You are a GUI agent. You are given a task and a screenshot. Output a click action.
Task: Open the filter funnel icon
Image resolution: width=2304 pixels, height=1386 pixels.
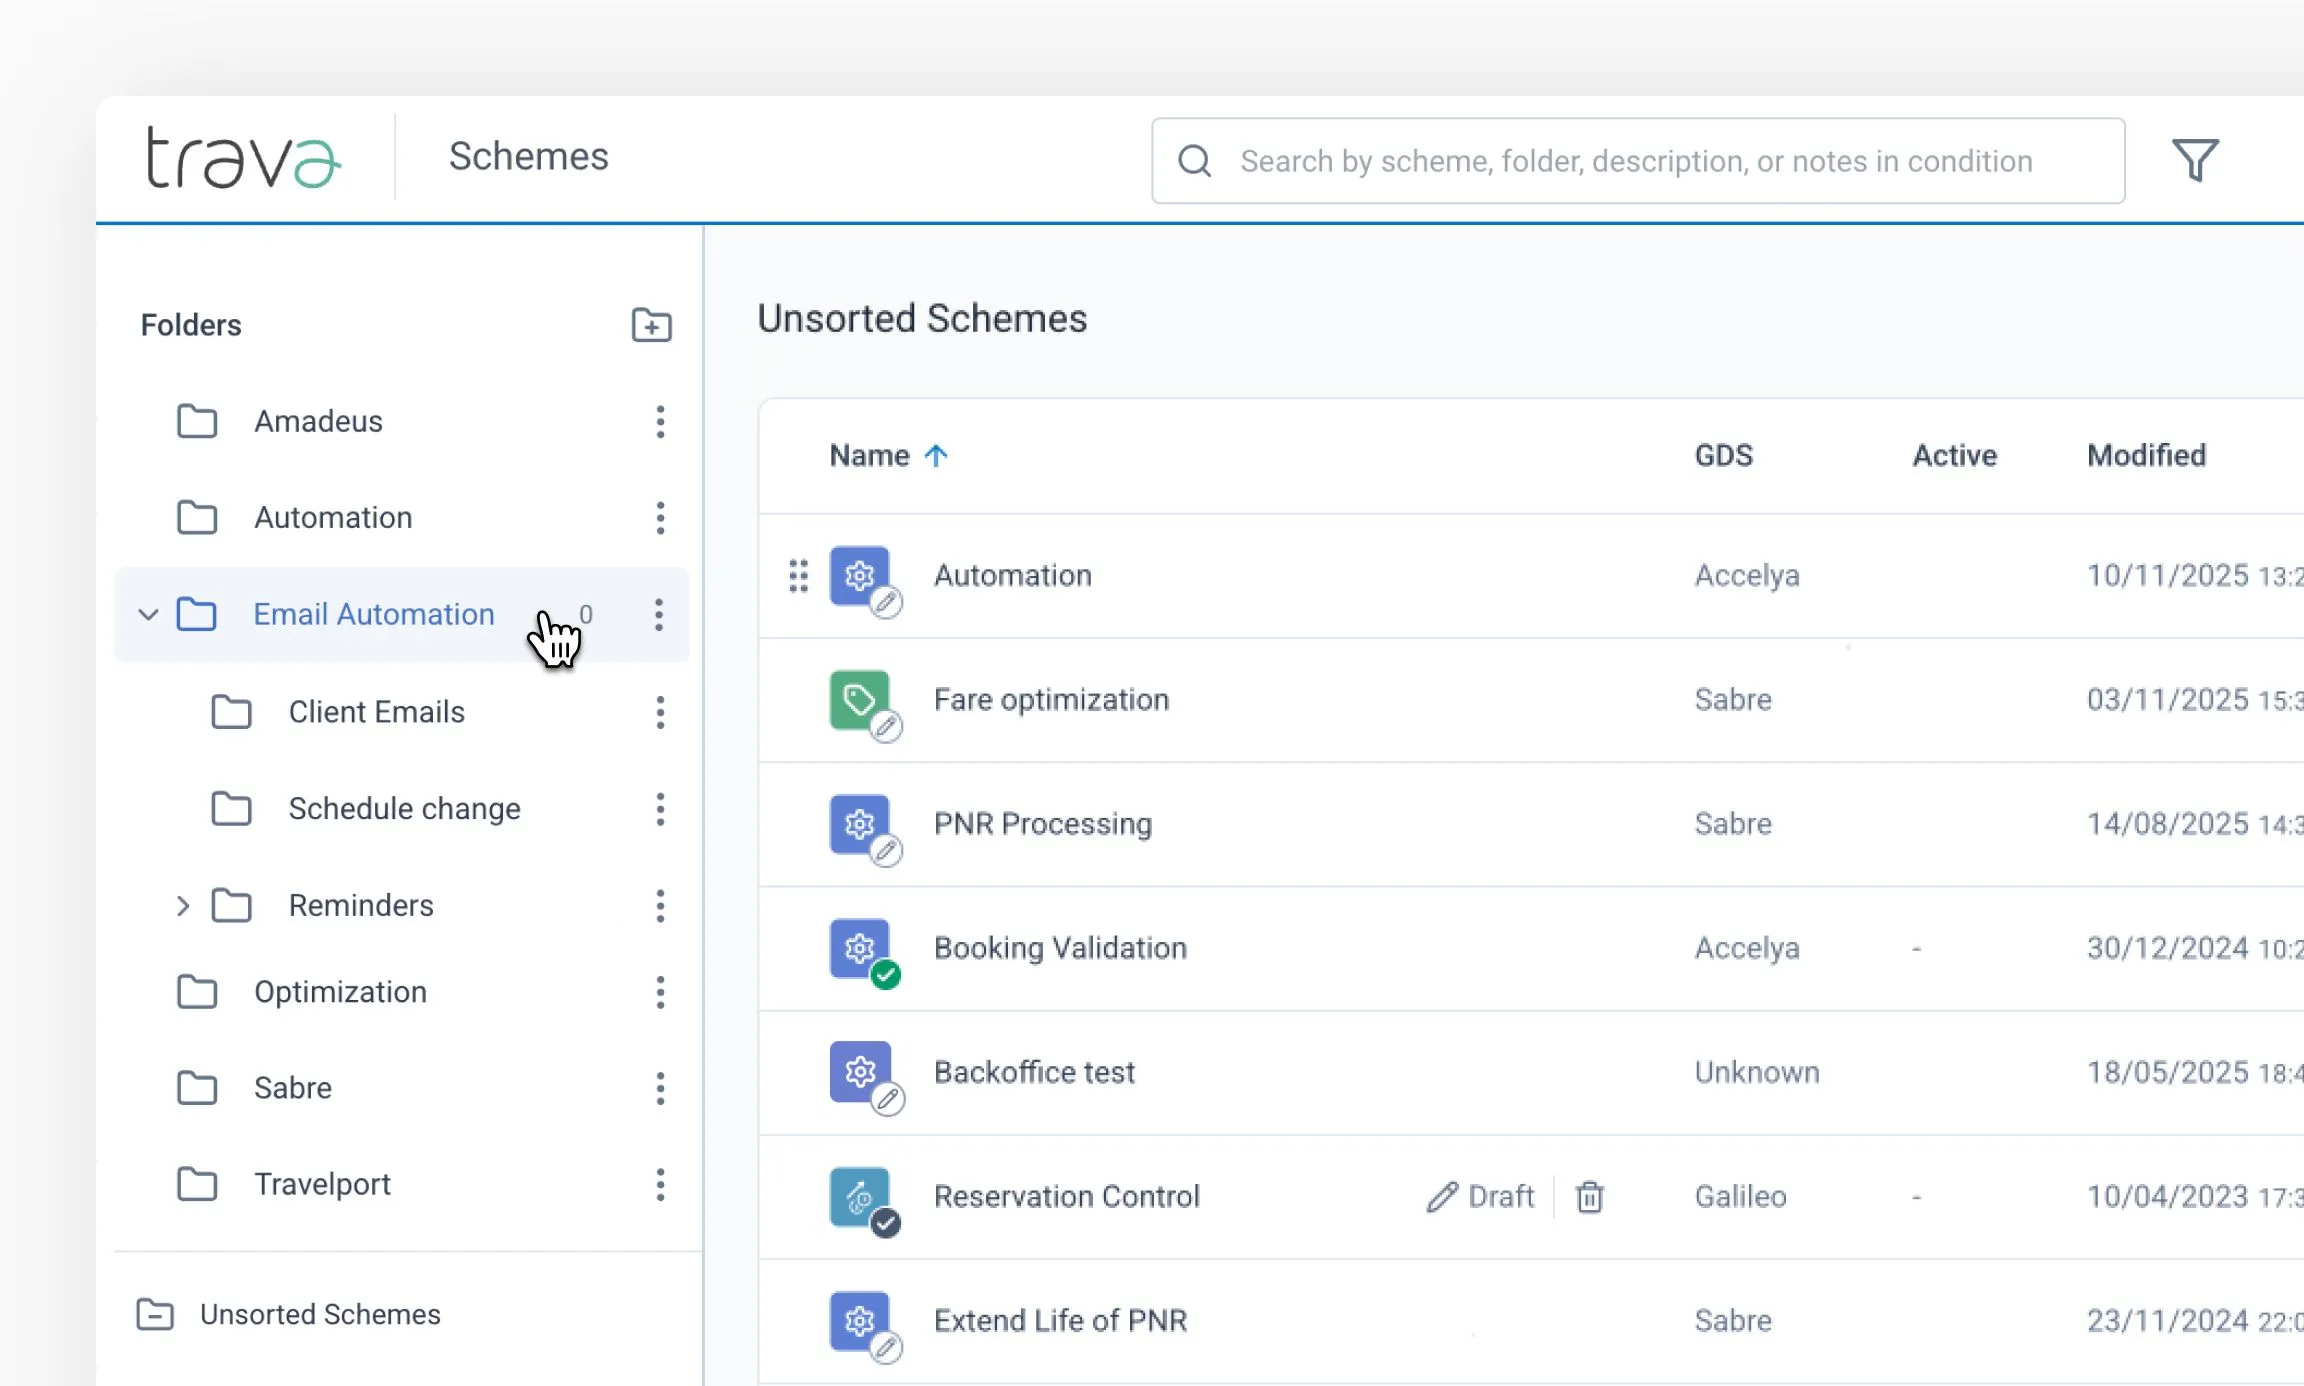pyautogui.click(x=2195, y=160)
